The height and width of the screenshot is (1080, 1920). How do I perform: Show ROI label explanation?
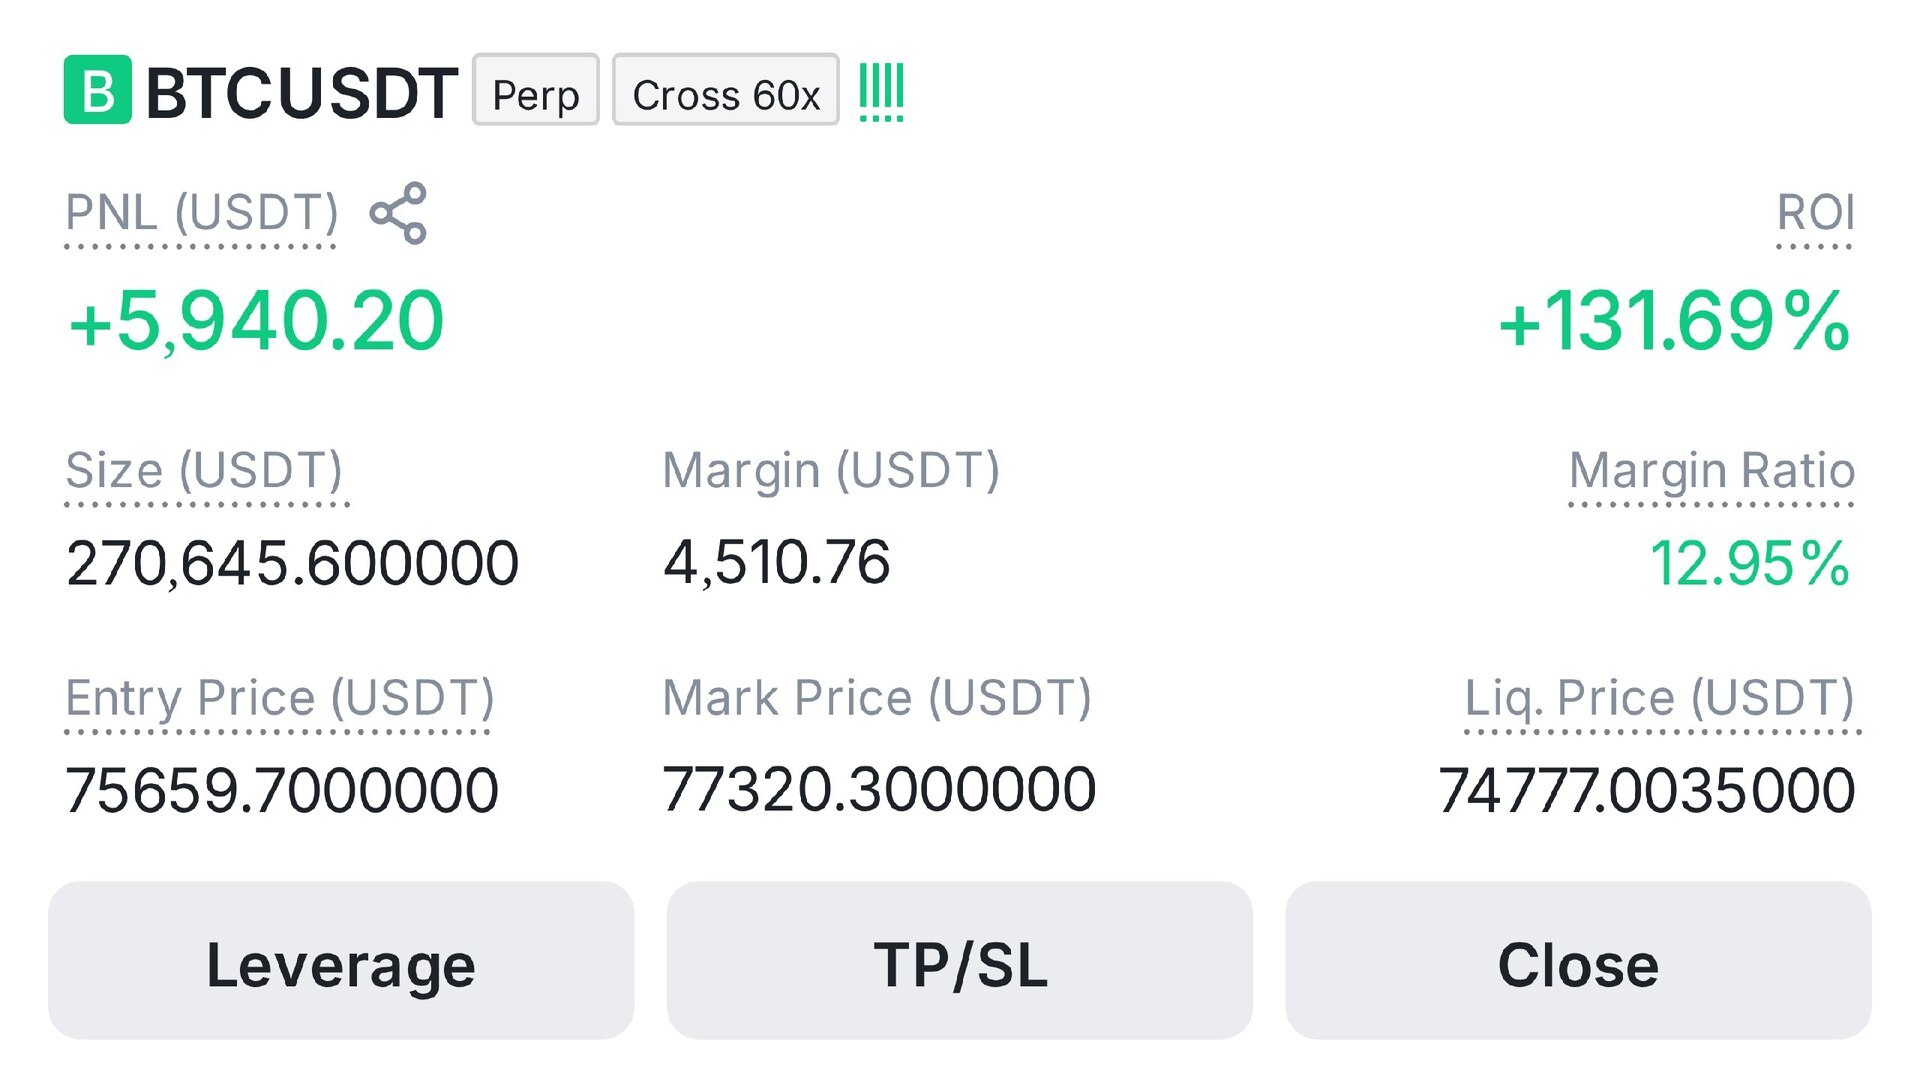1815,213
